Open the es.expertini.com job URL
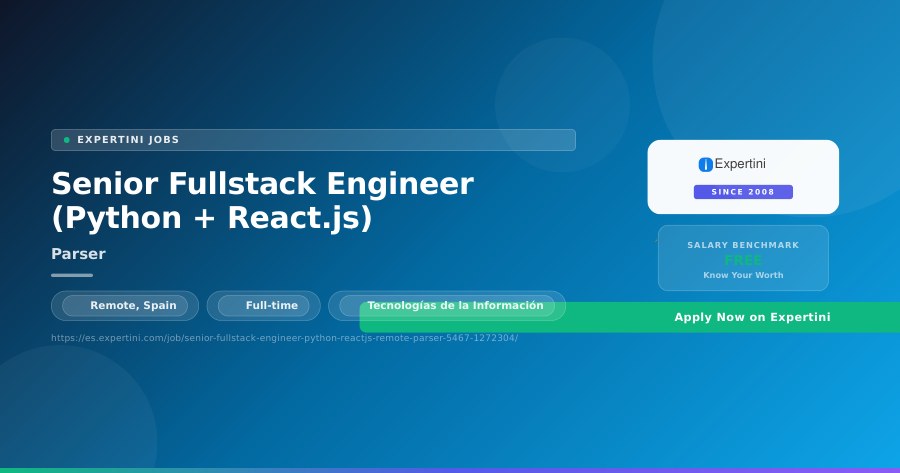 coord(285,338)
